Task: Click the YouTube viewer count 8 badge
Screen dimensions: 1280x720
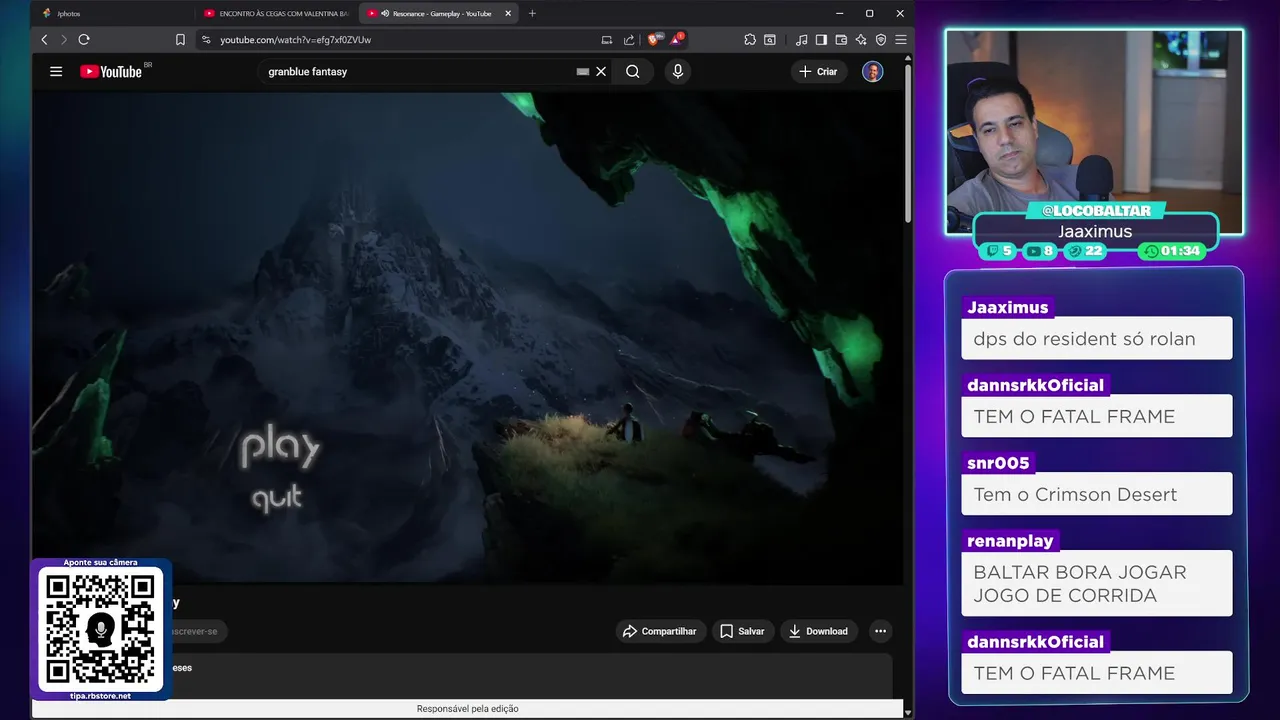Action: 1040,251
